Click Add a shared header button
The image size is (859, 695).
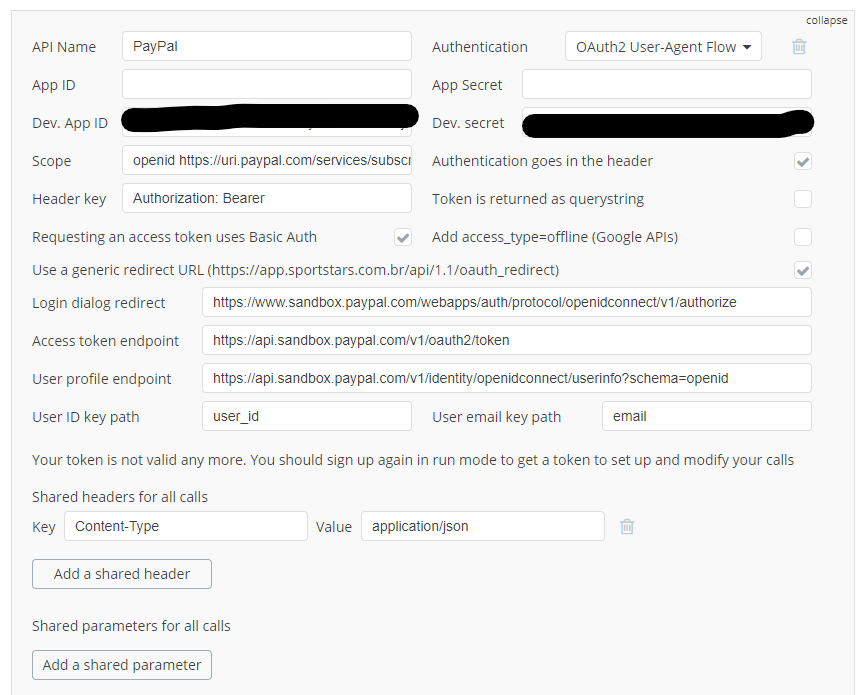122,574
